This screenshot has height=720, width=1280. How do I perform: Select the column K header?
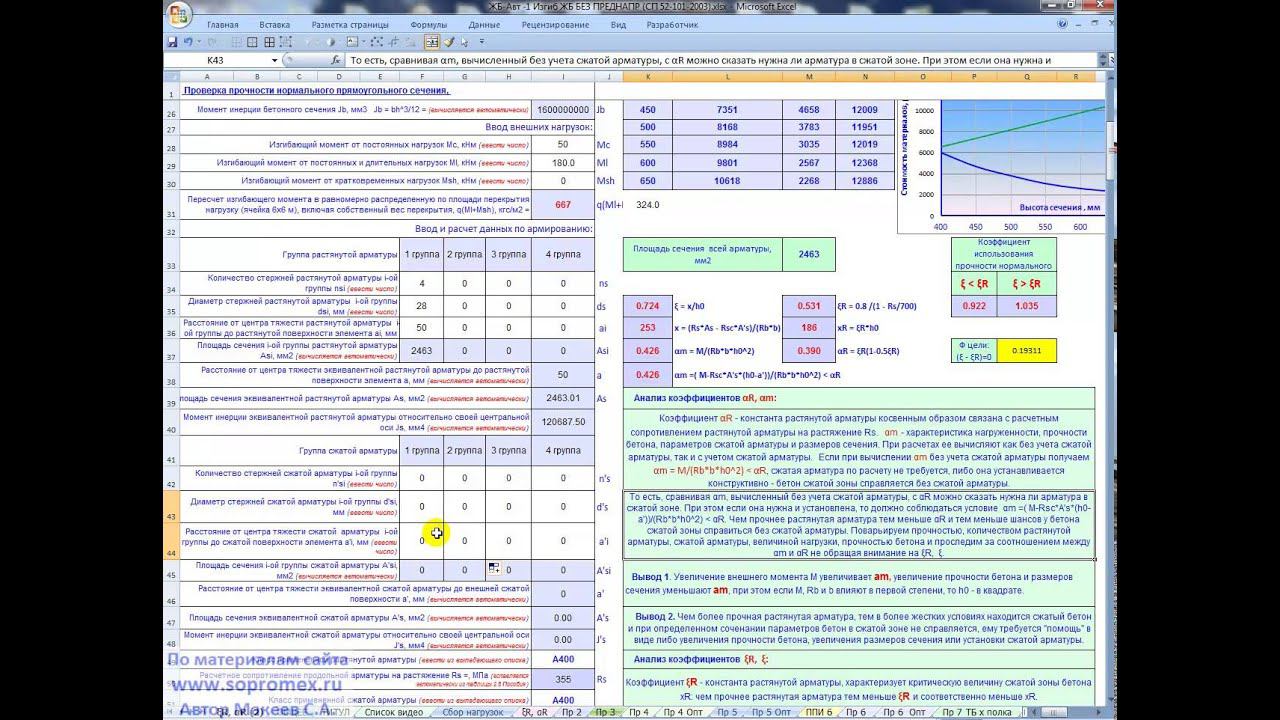[649, 76]
